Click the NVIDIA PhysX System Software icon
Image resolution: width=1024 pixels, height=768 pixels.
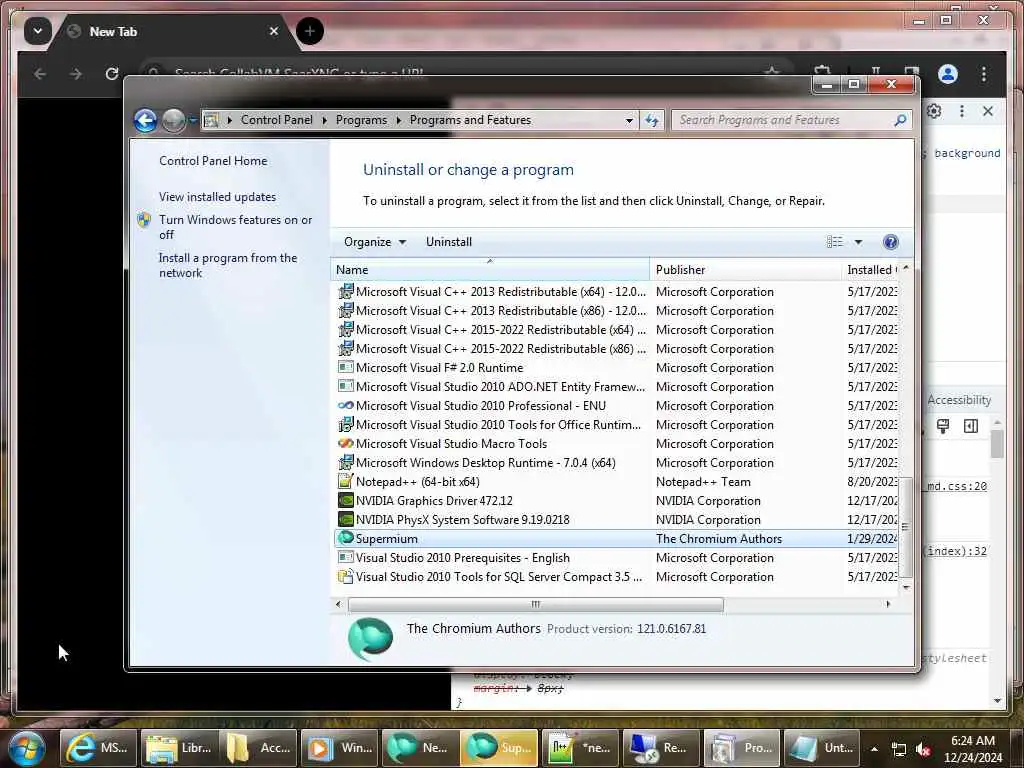click(345, 519)
